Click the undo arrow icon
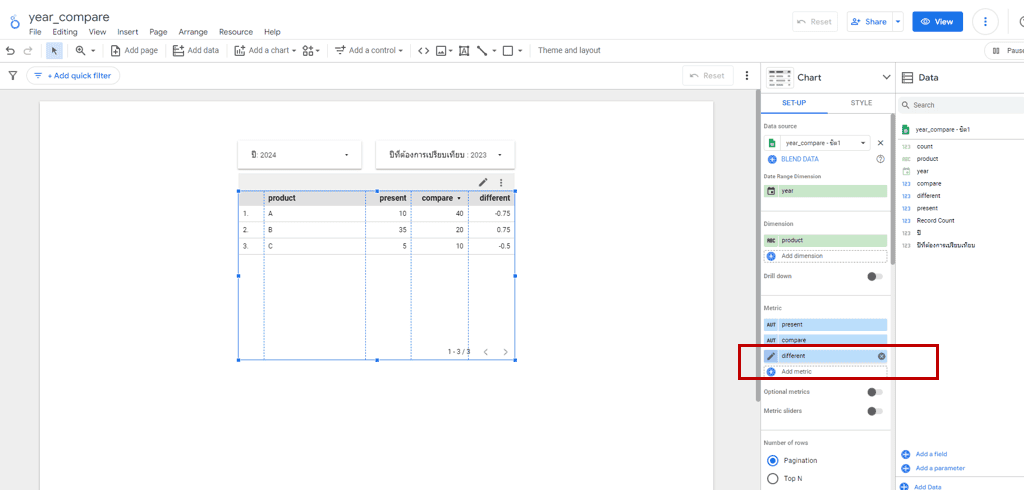Screen dimensions: 1024x490 coord(10,50)
